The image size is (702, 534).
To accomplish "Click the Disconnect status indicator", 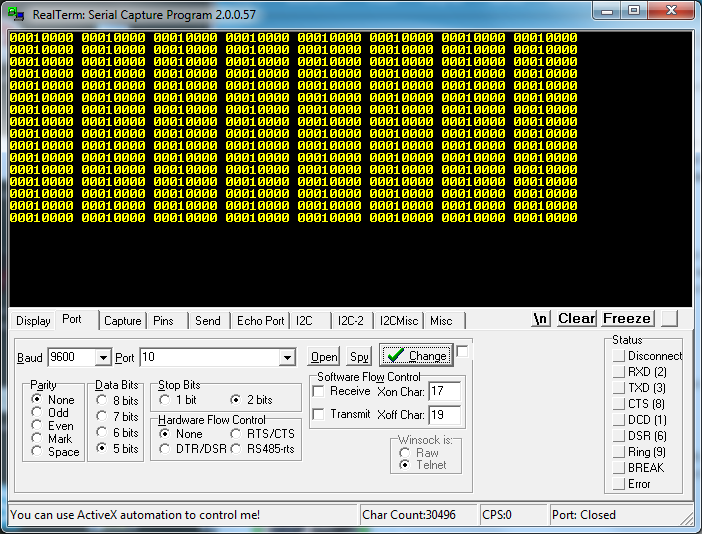I will coord(619,356).
